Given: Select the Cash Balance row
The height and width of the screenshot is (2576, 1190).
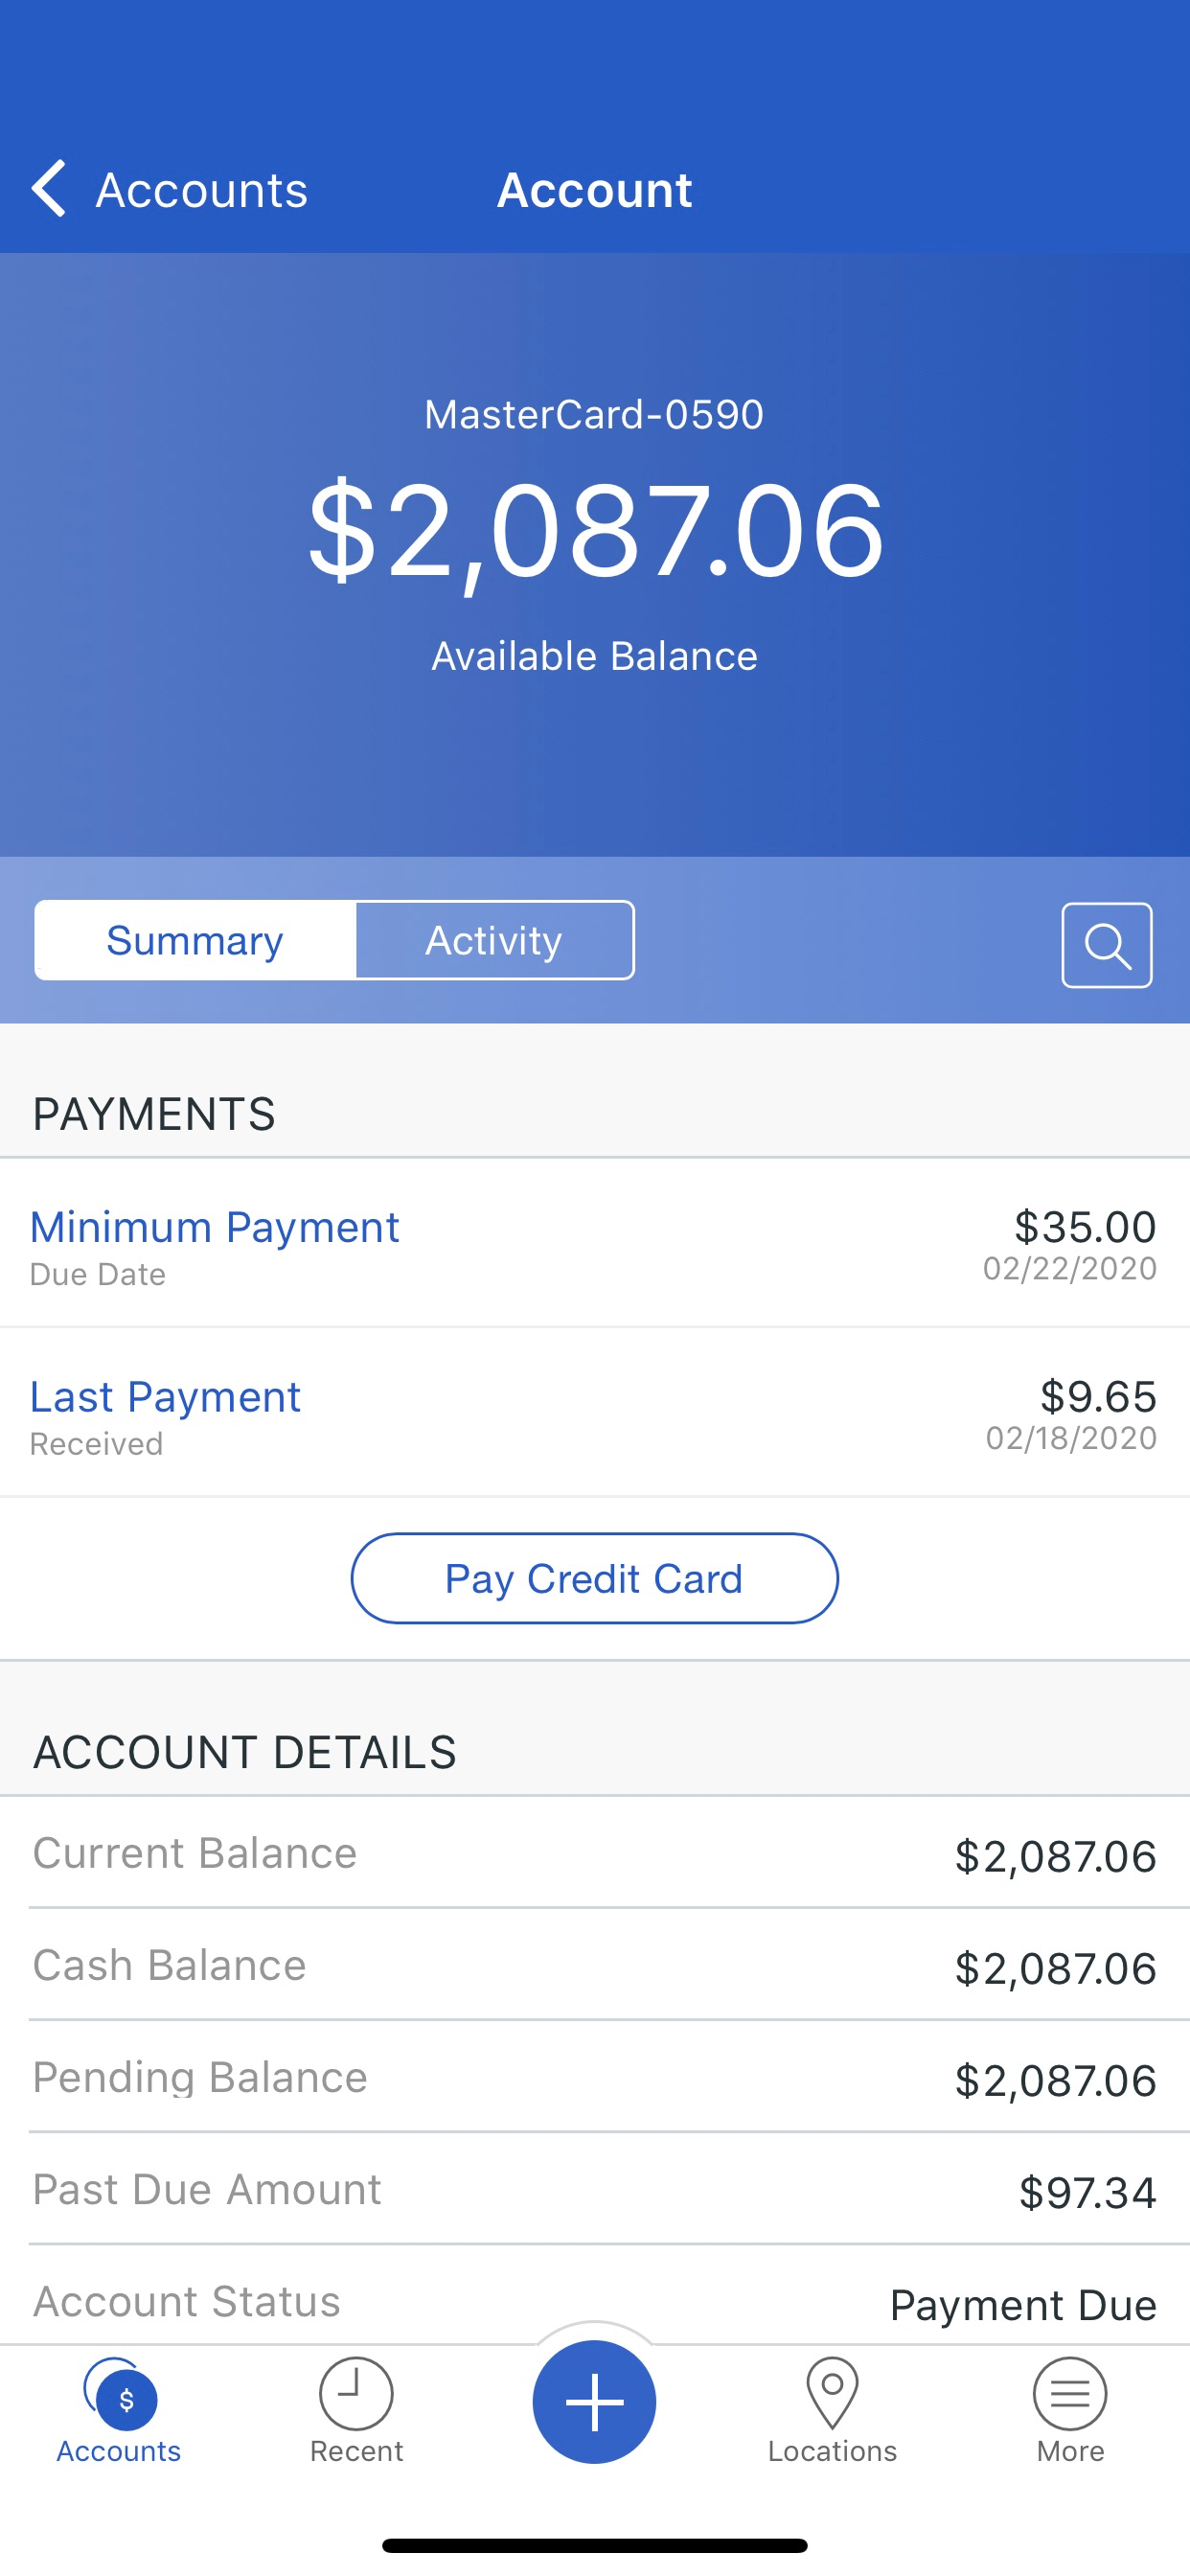Looking at the screenshot, I should pyautogui.click(x=594, y=1965).
